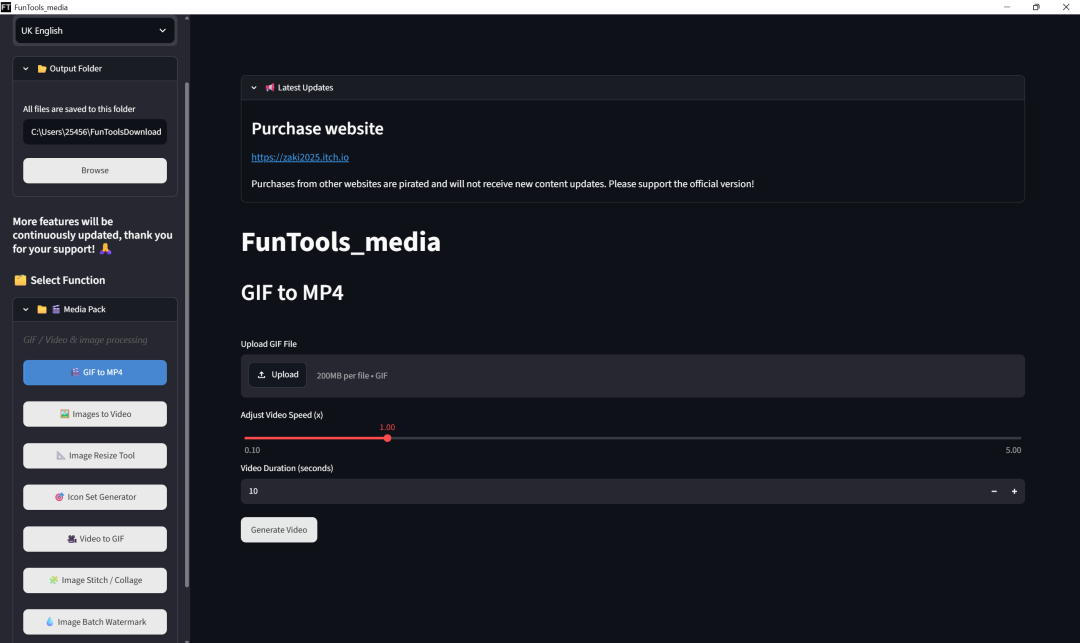Click the Browse button
Screen dimensions: 1080x643
pos(95,171)
